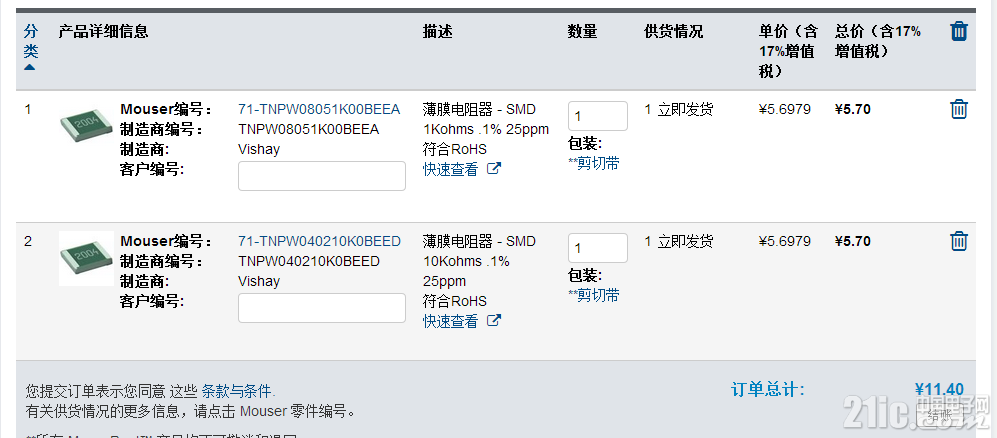This screenshot has width=997, height=438.
Task: Click customer number field for item 1
Action: [322, 176]
